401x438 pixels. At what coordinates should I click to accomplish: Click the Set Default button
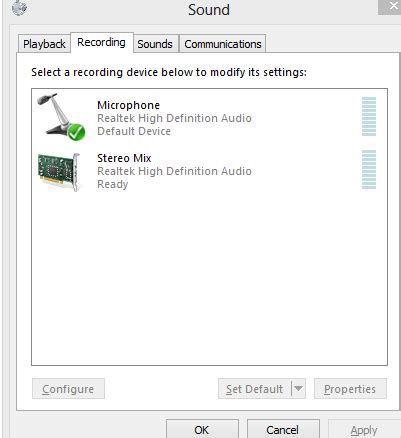[255, 388]
